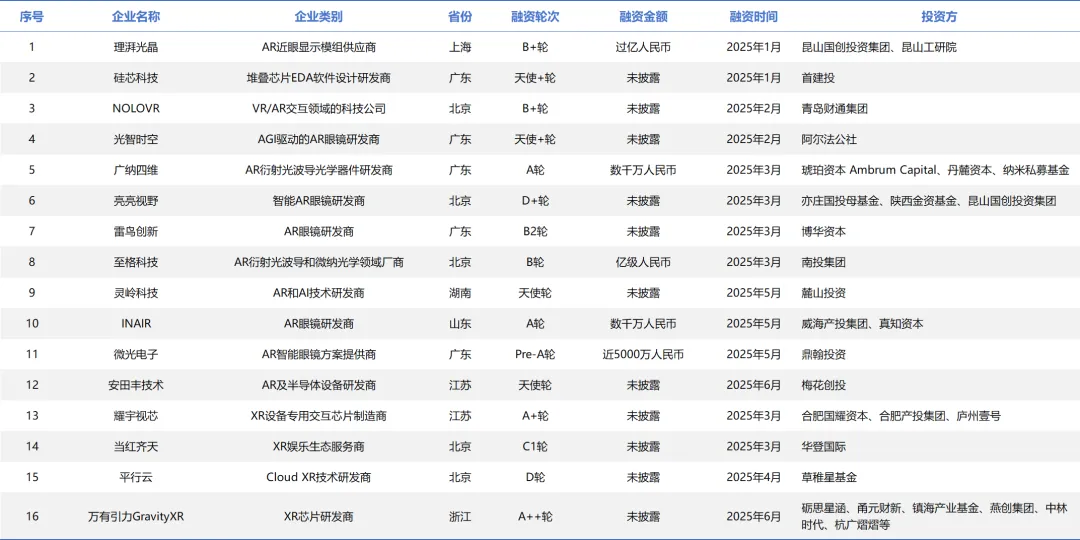
Task: Click funding date 2025年4月
Action: [754, 477]
